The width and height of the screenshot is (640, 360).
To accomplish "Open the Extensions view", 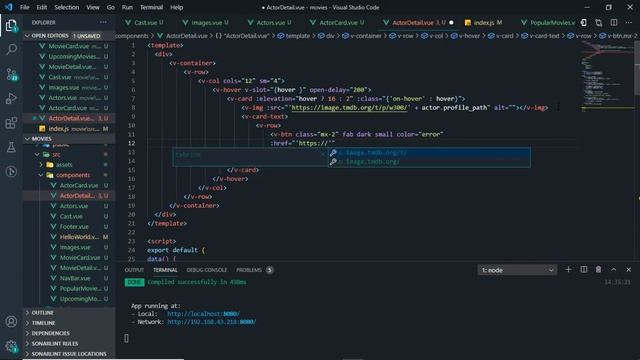I will click(x=11, y=123).
